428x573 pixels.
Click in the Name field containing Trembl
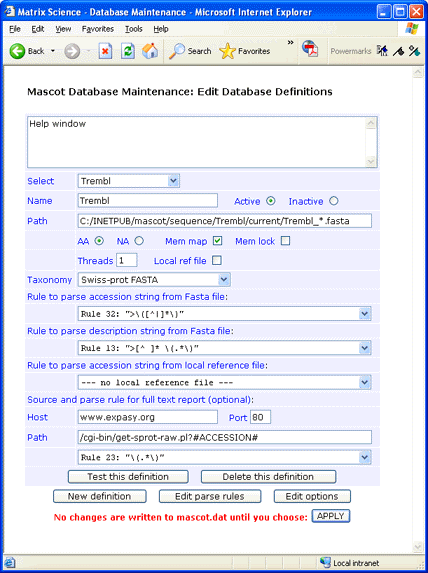[148, 201]
